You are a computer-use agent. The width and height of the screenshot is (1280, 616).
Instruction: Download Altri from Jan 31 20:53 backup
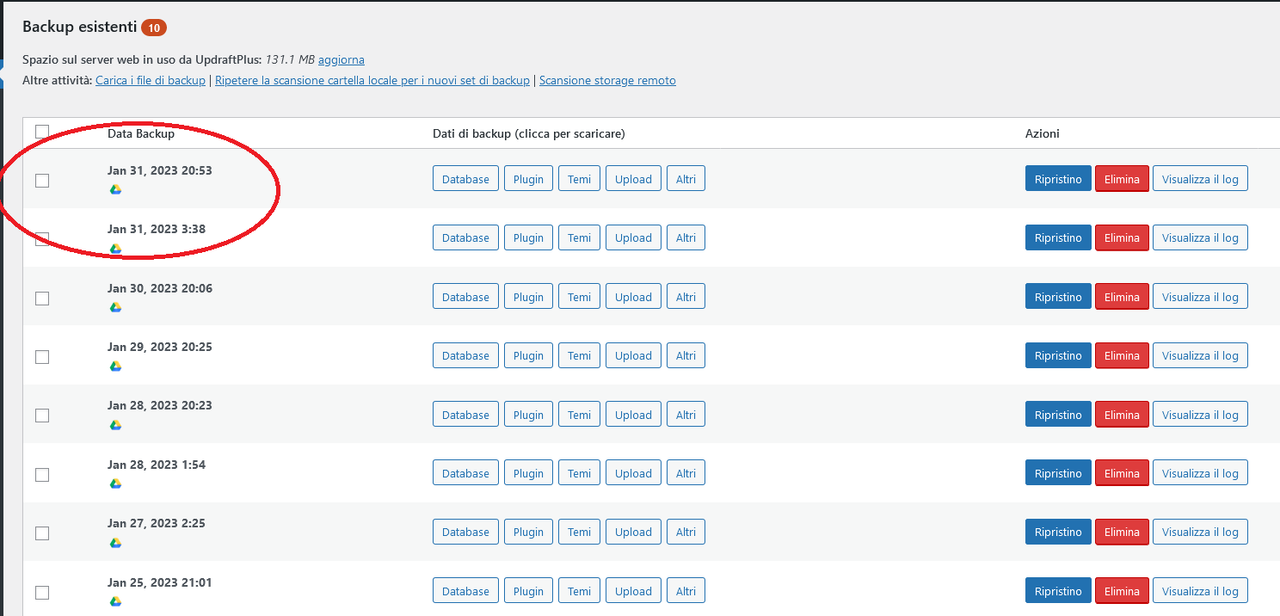686,179
